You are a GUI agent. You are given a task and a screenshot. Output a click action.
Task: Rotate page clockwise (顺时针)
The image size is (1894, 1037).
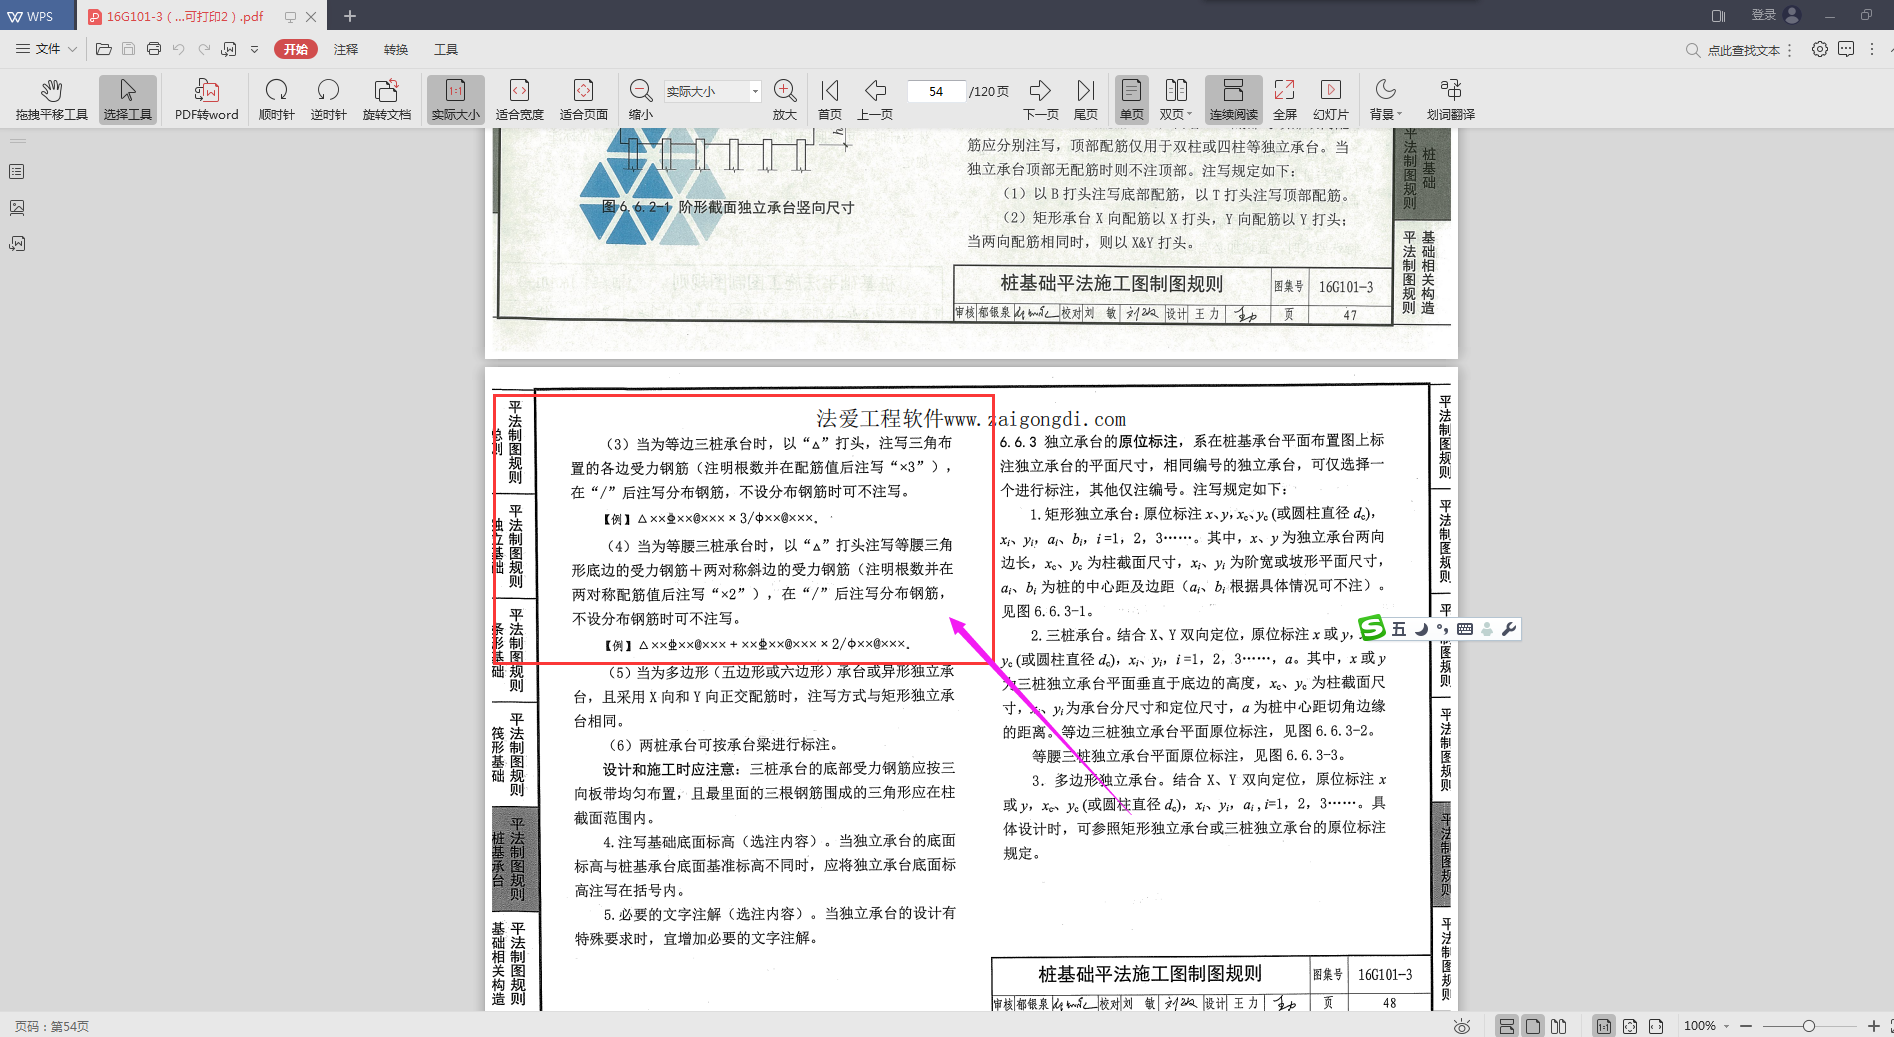tap(277, 99)
